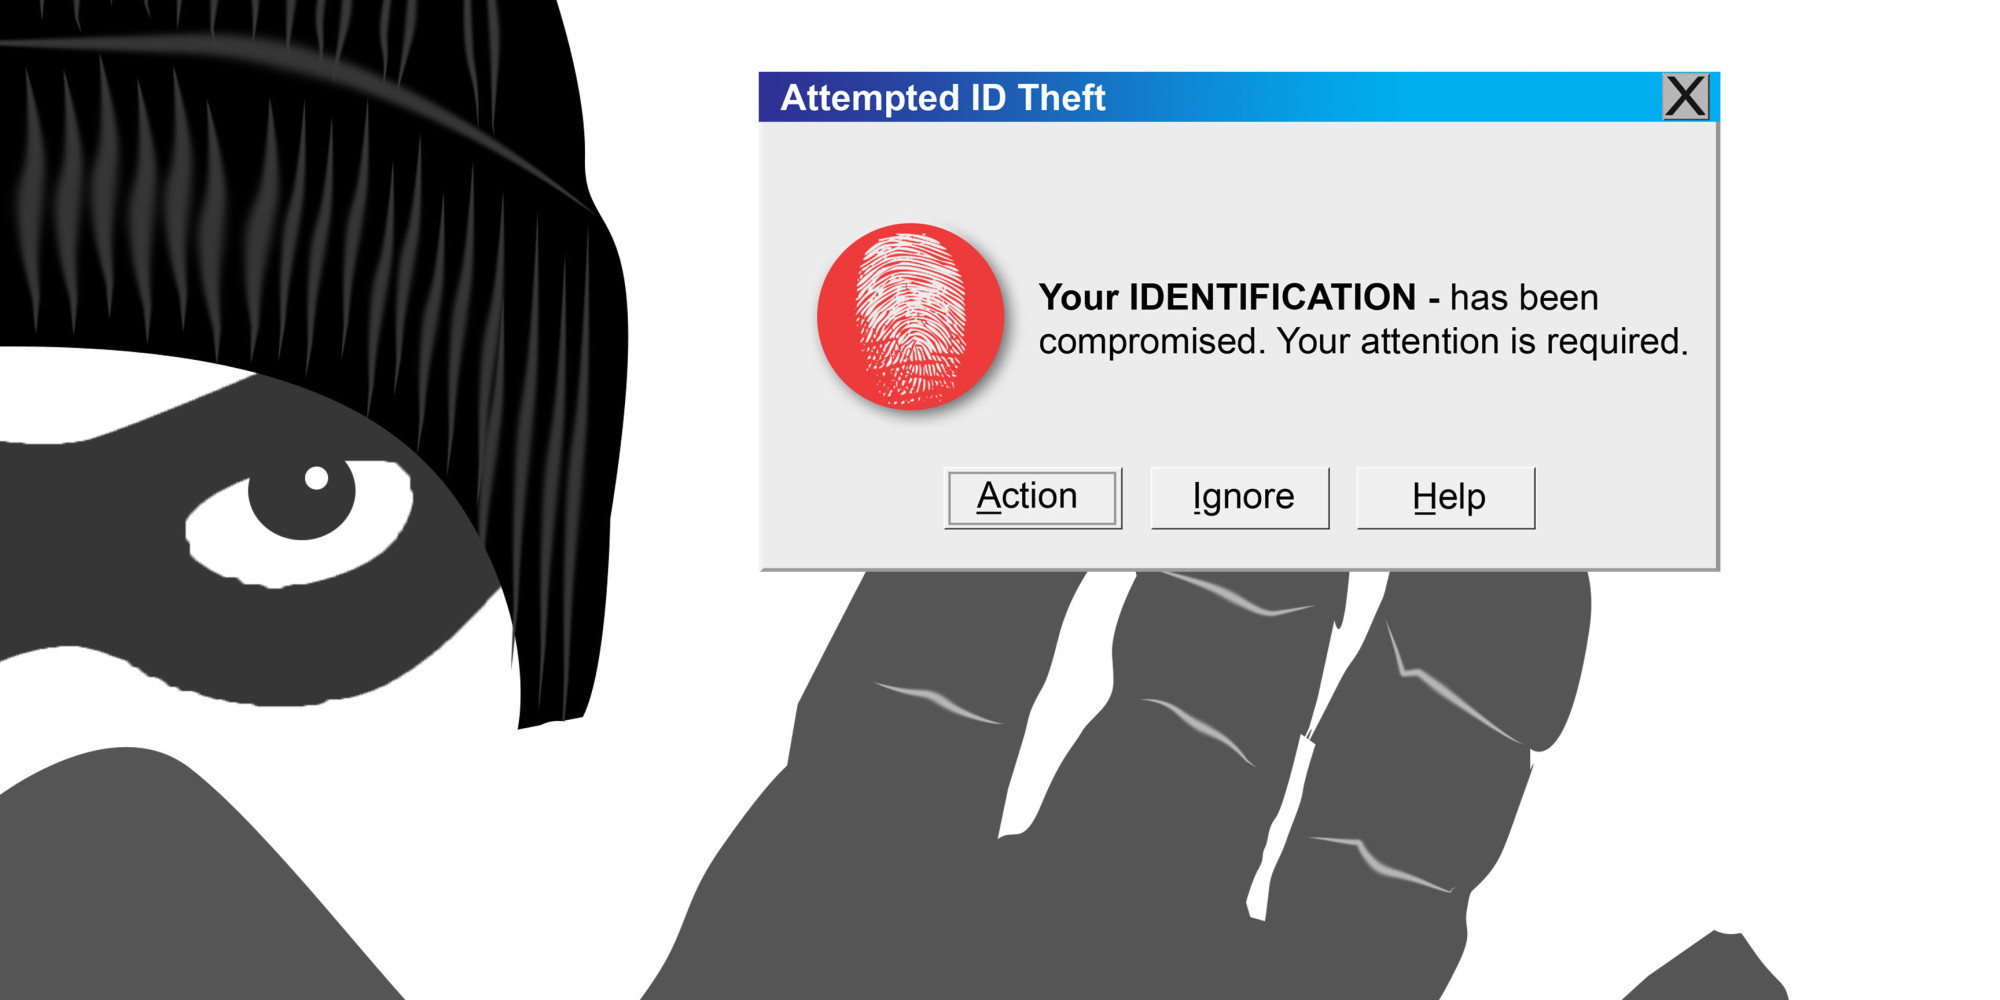2000x1000 pixels.
Task: Click the thief's gray shoulder
Action: click(150, 880)
